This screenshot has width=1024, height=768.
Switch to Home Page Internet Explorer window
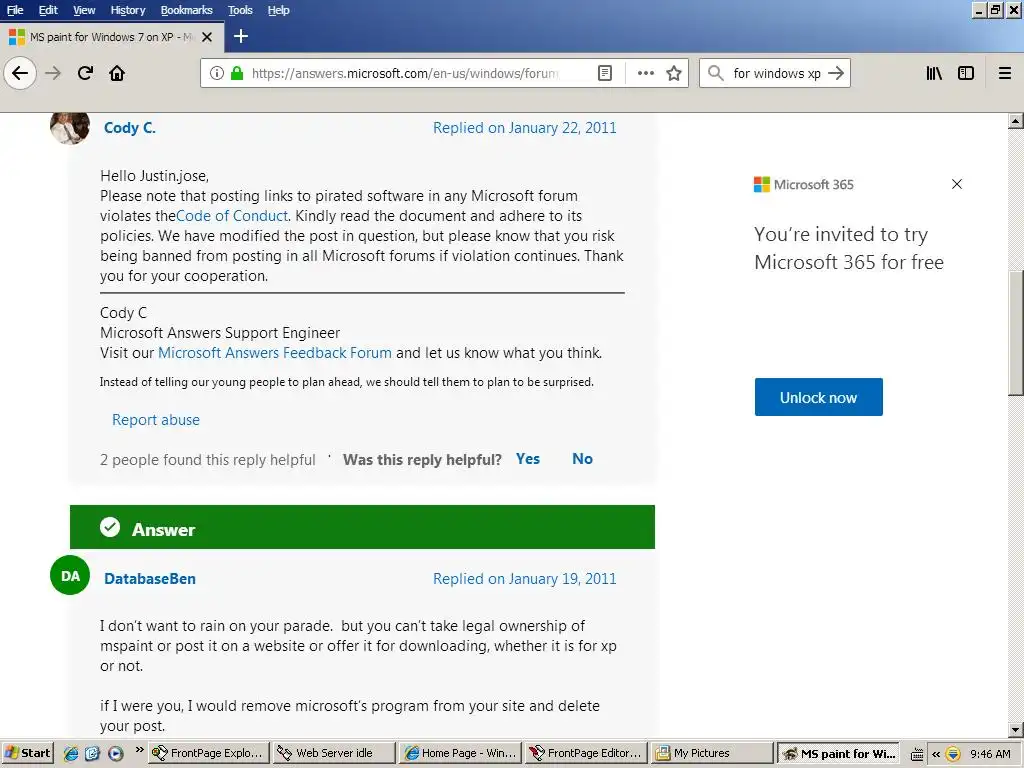point(460,753)
